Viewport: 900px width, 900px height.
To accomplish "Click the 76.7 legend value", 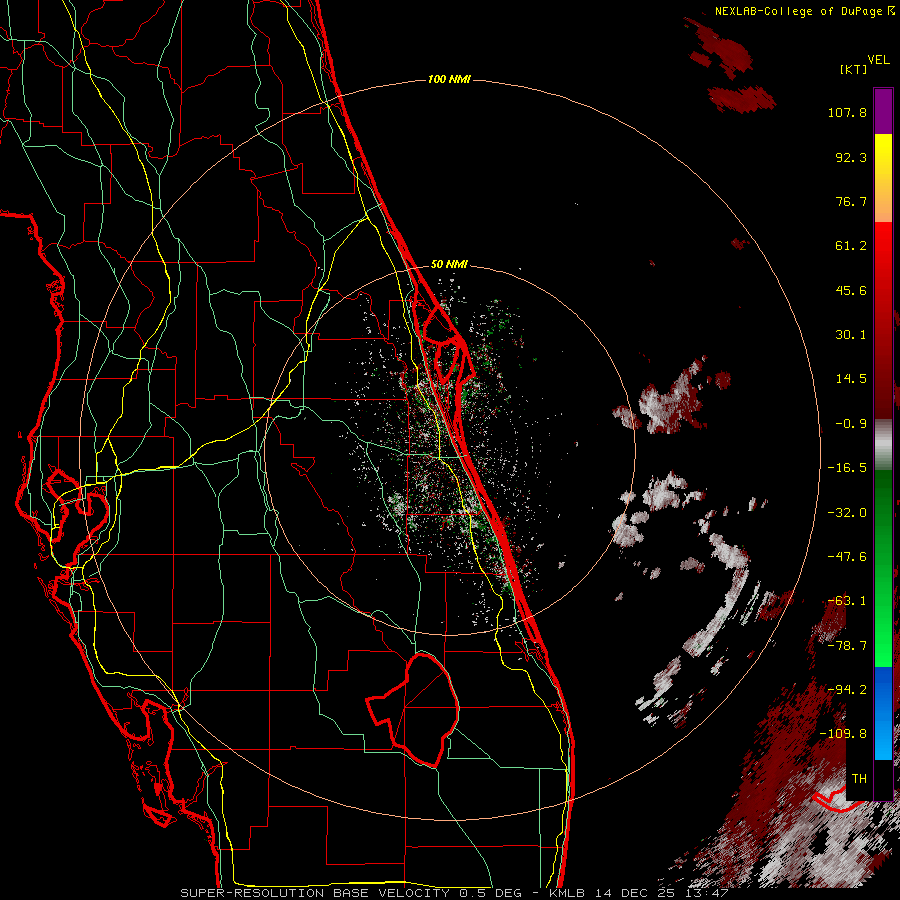I will click(851, 201).
